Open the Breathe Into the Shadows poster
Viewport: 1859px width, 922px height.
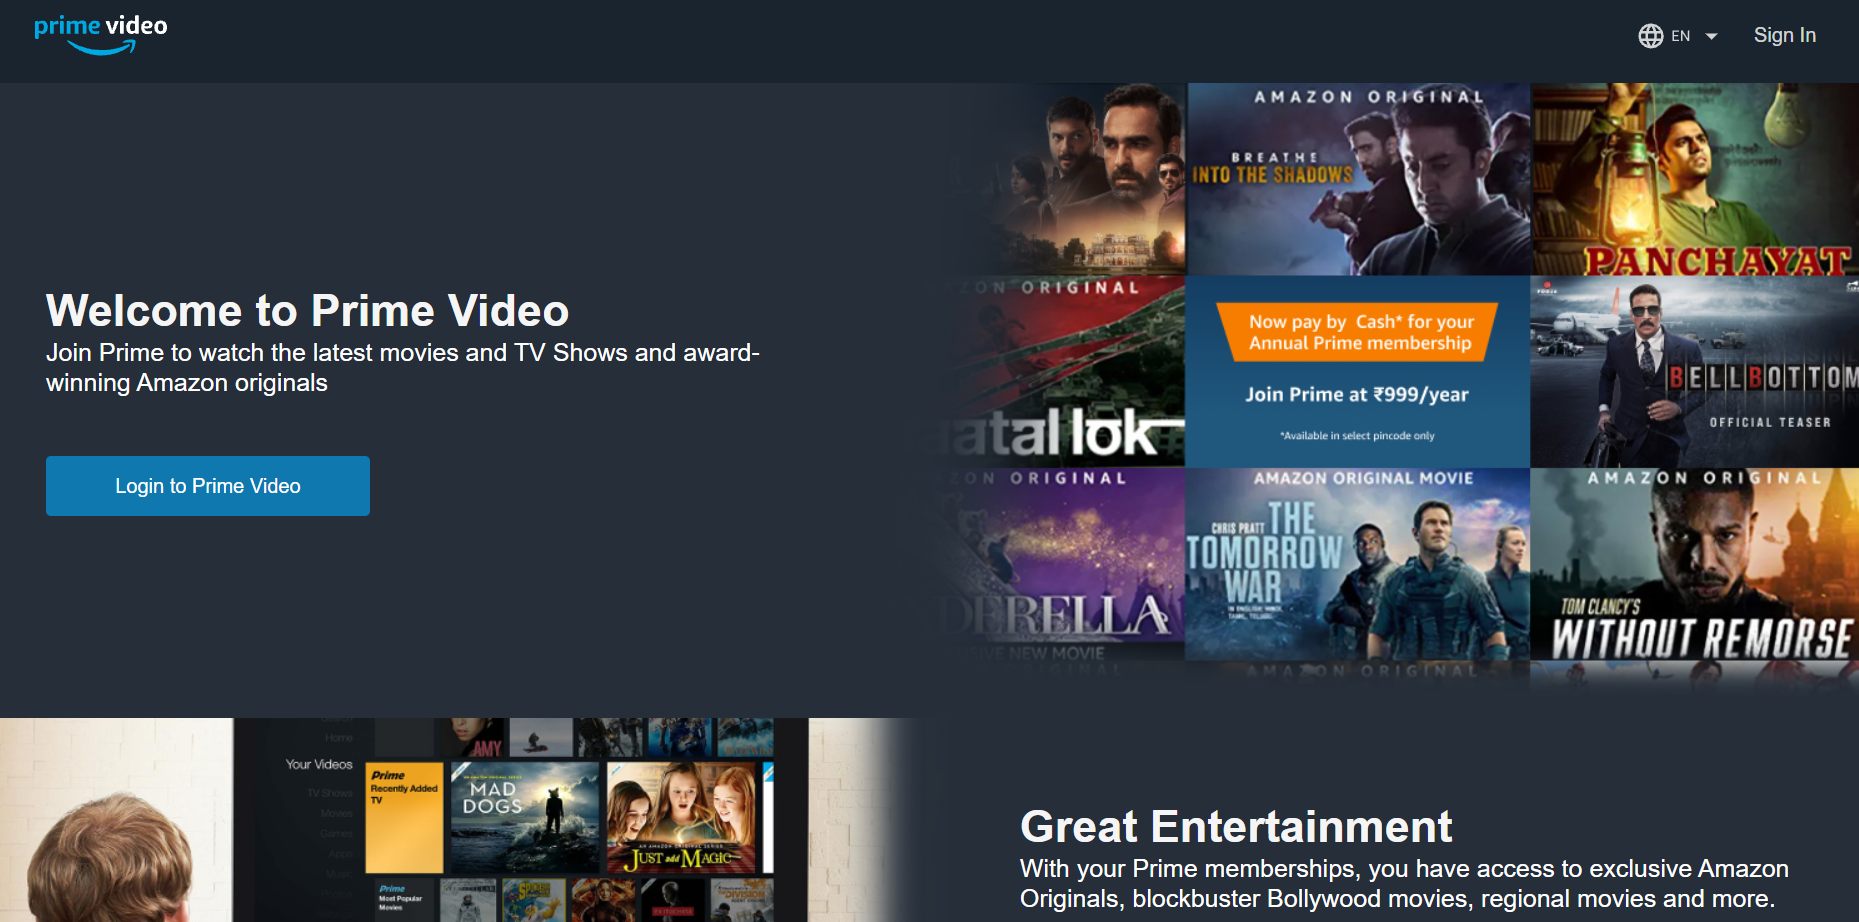1357,180
